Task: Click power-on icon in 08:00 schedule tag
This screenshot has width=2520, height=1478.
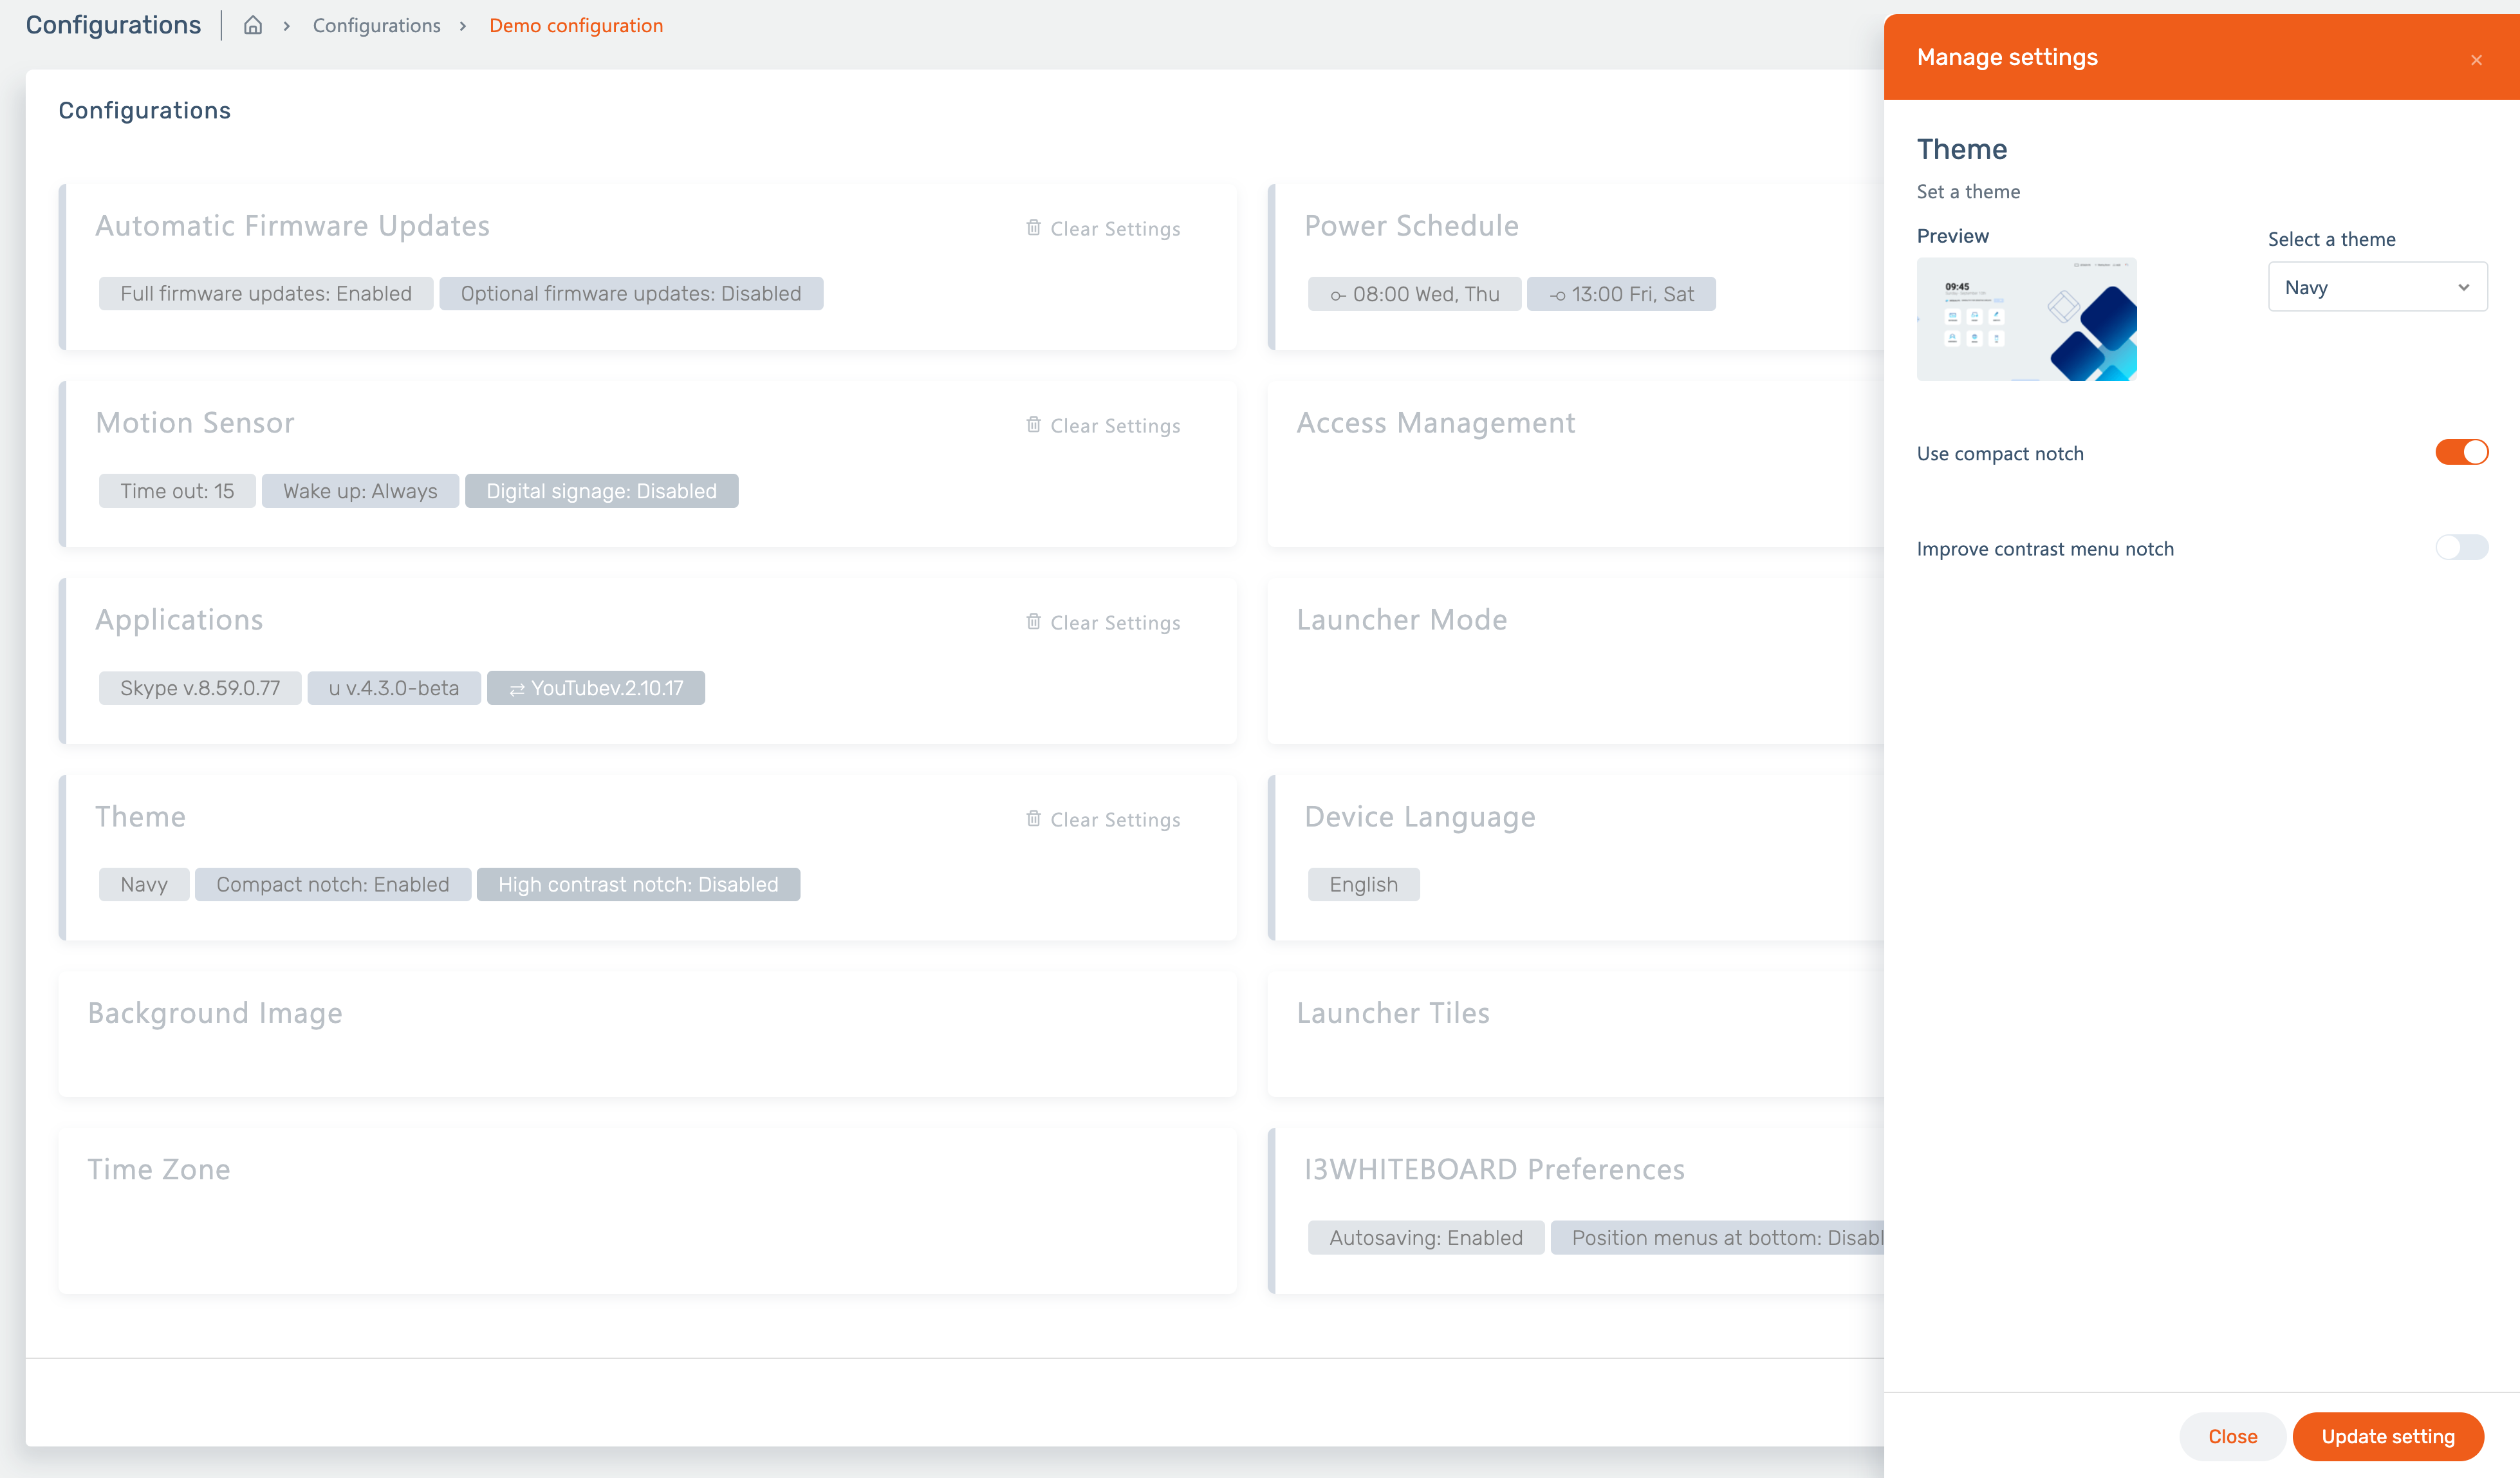Action: tap(1337, 295)
